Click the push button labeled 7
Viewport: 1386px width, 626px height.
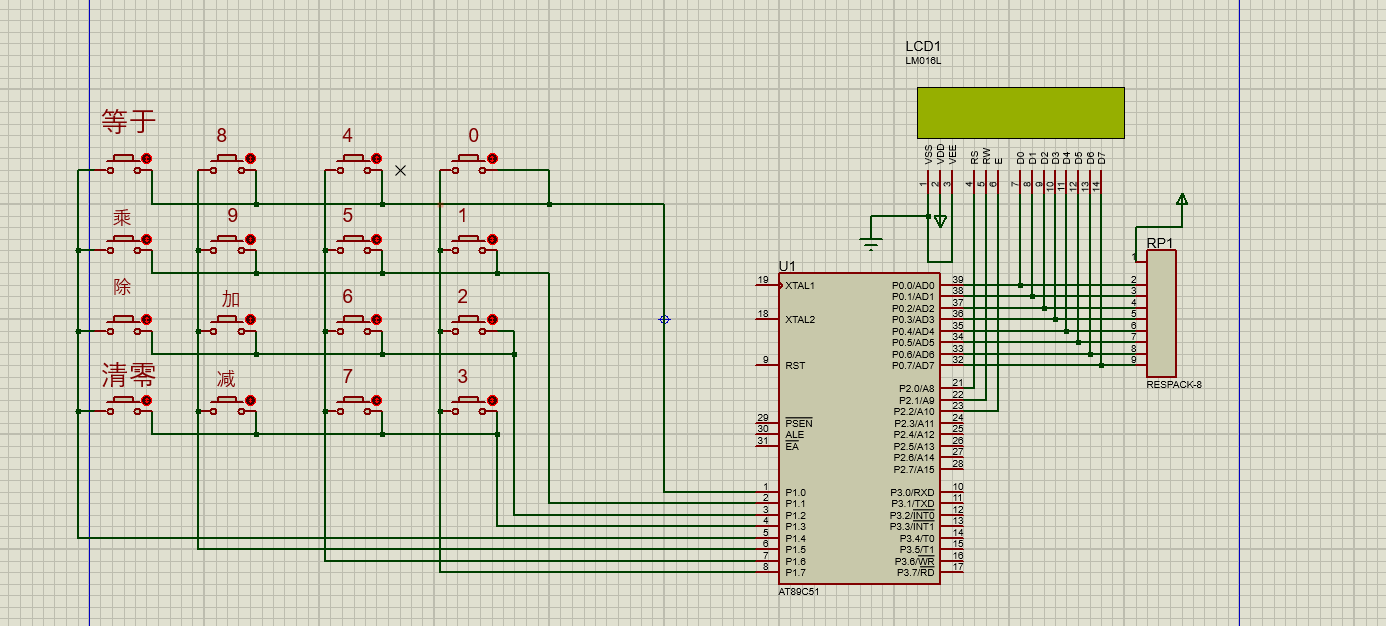352,401
